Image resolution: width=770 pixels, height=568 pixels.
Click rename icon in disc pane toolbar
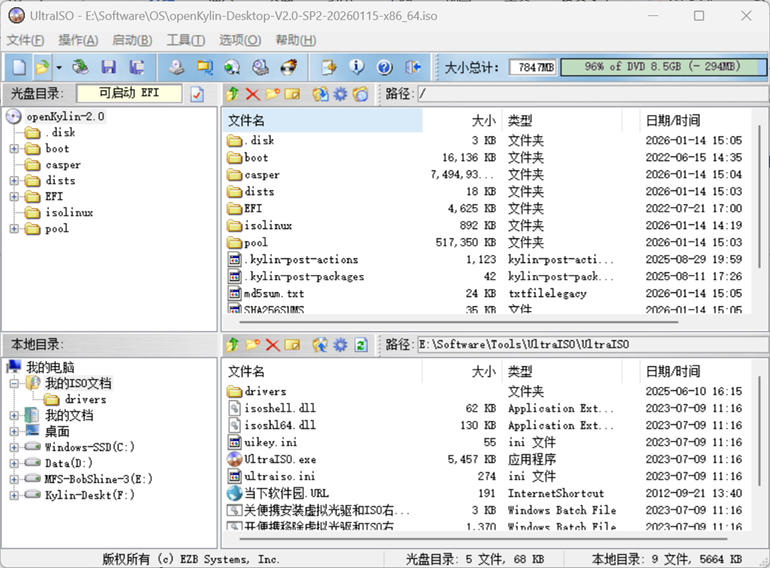(292, 94)
